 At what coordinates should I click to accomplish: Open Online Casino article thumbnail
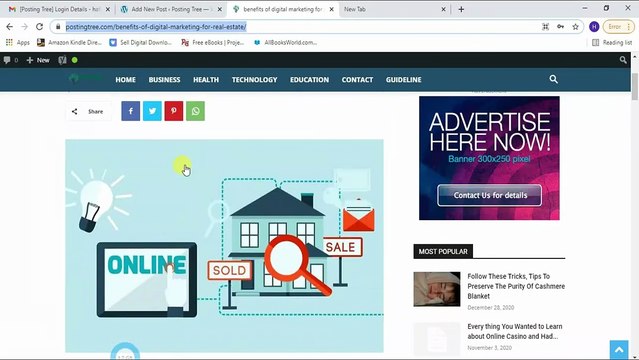(x=437, y=339)
